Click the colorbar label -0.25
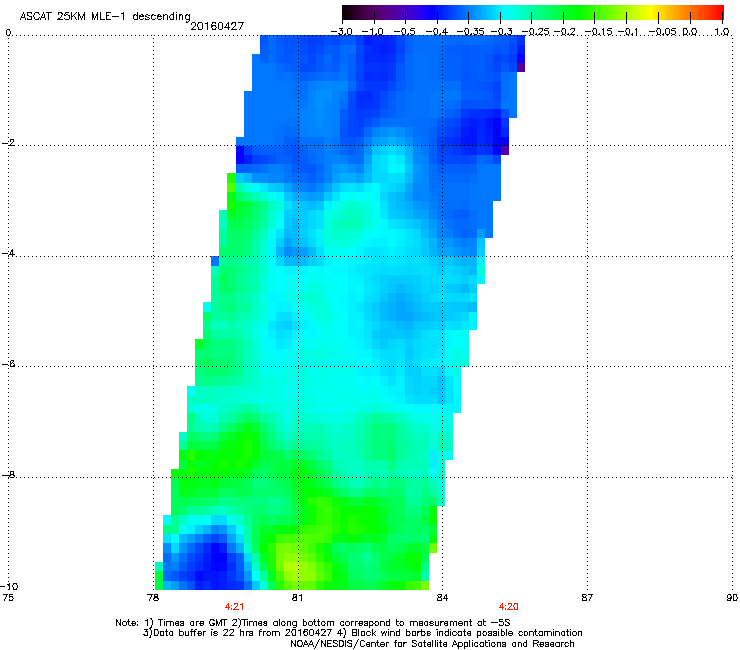Viewport: 740px width, 650px height. pyautogui.click(x=535, y=32)
